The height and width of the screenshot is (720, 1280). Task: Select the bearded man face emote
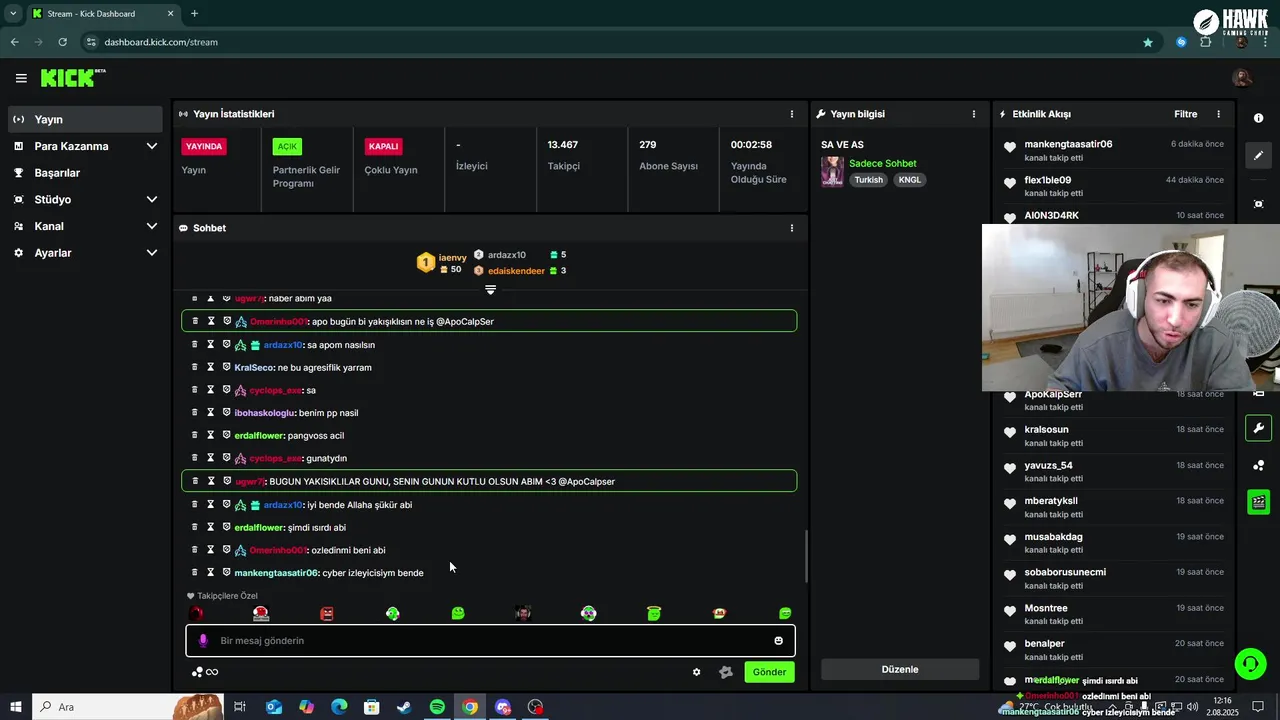coord(523,613)
